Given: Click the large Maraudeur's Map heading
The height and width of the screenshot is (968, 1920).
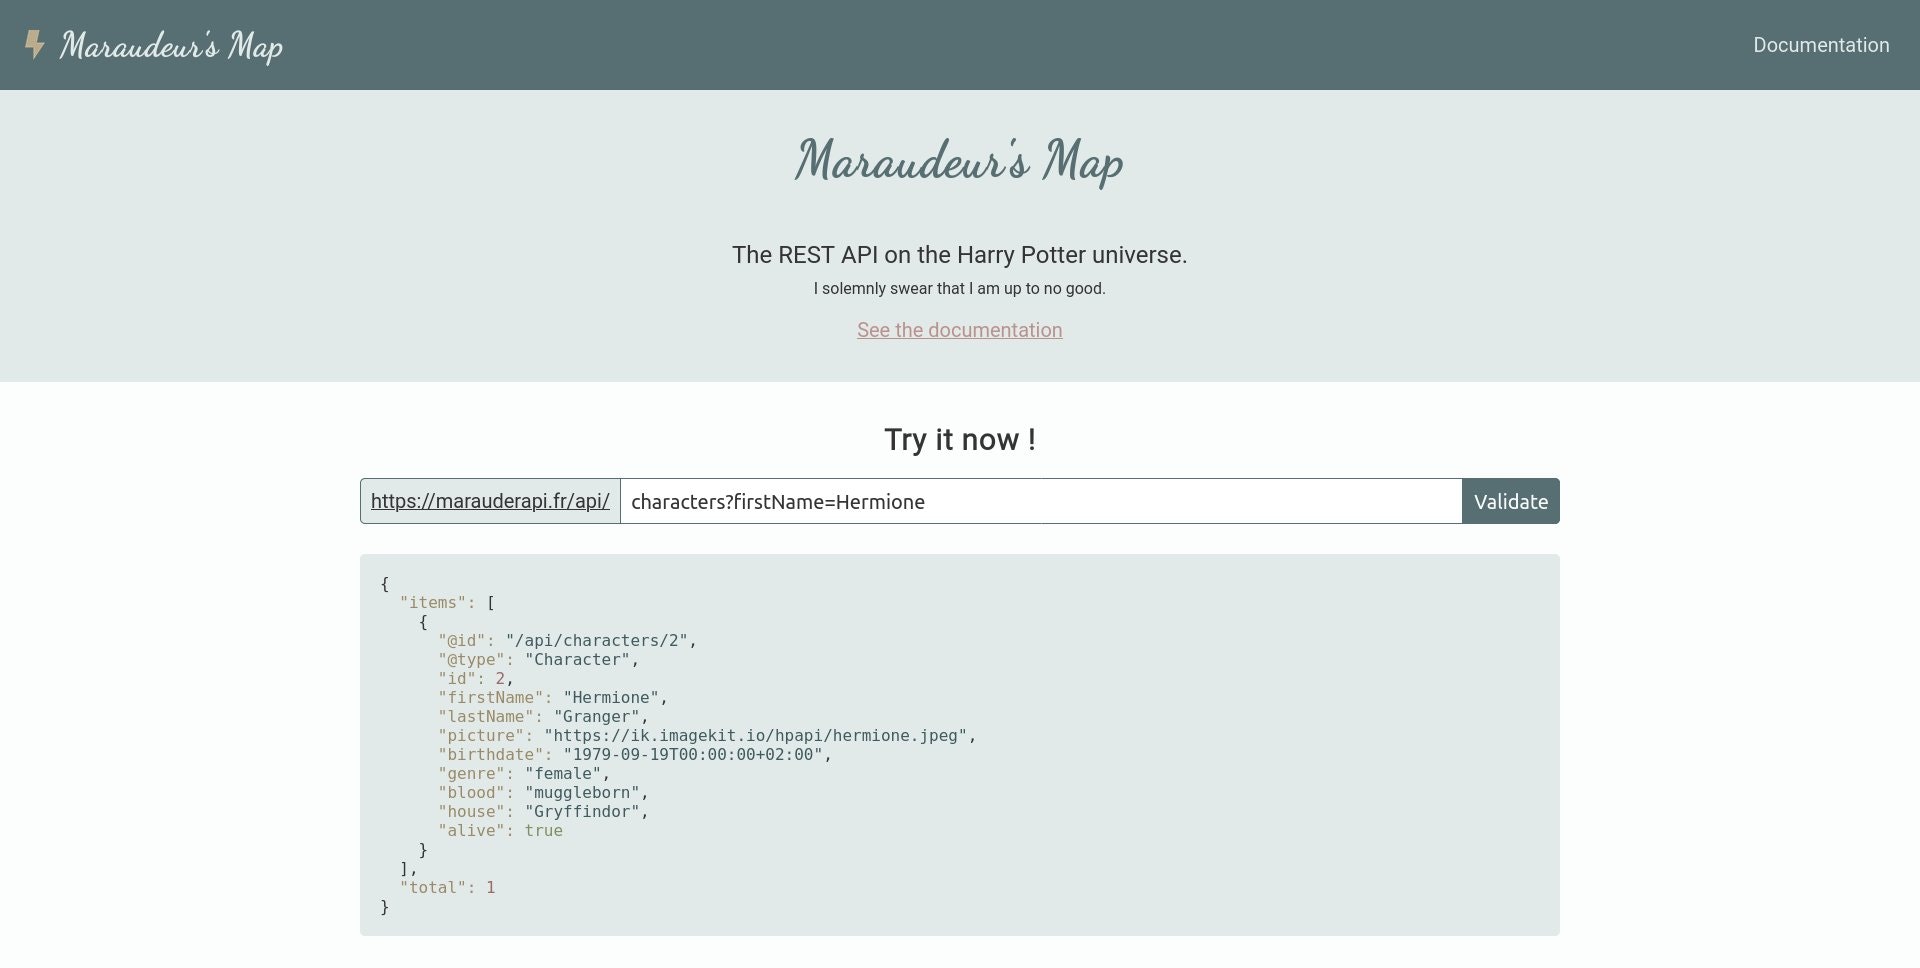Looking at the screenshot, I should [x=959, y=160].
